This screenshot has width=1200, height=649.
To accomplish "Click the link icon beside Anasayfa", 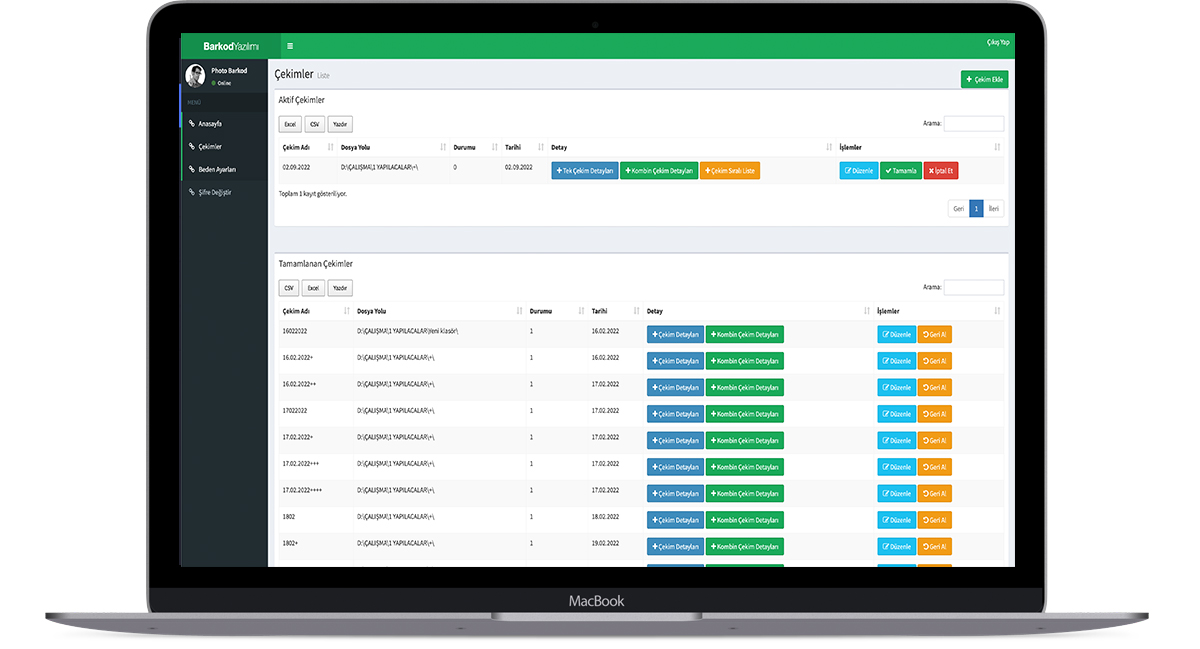I will pyautogui.click(x=192, y=123).
